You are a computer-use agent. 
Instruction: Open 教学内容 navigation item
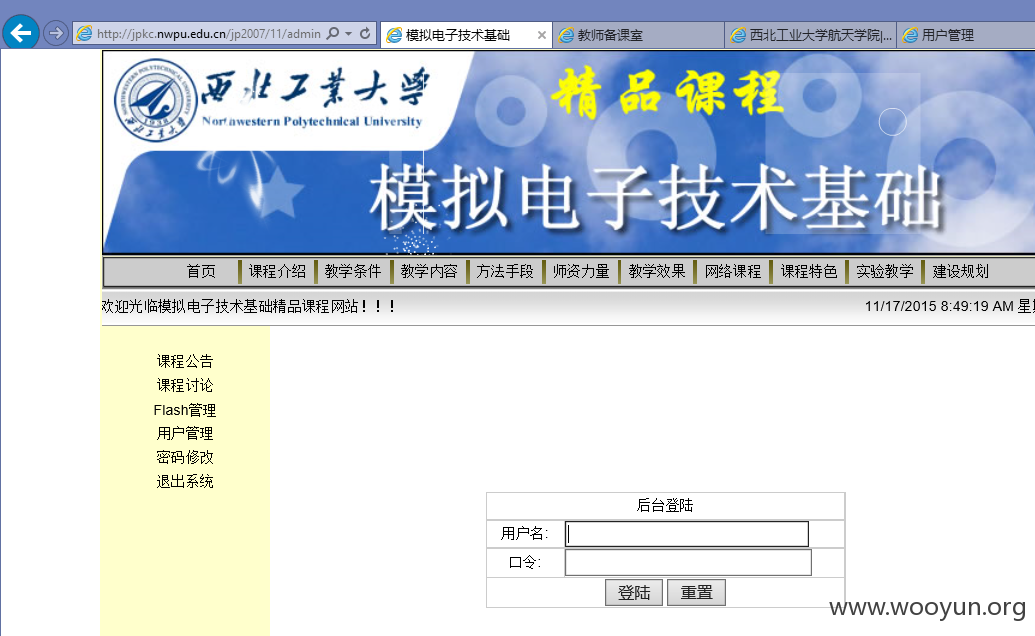428,271
